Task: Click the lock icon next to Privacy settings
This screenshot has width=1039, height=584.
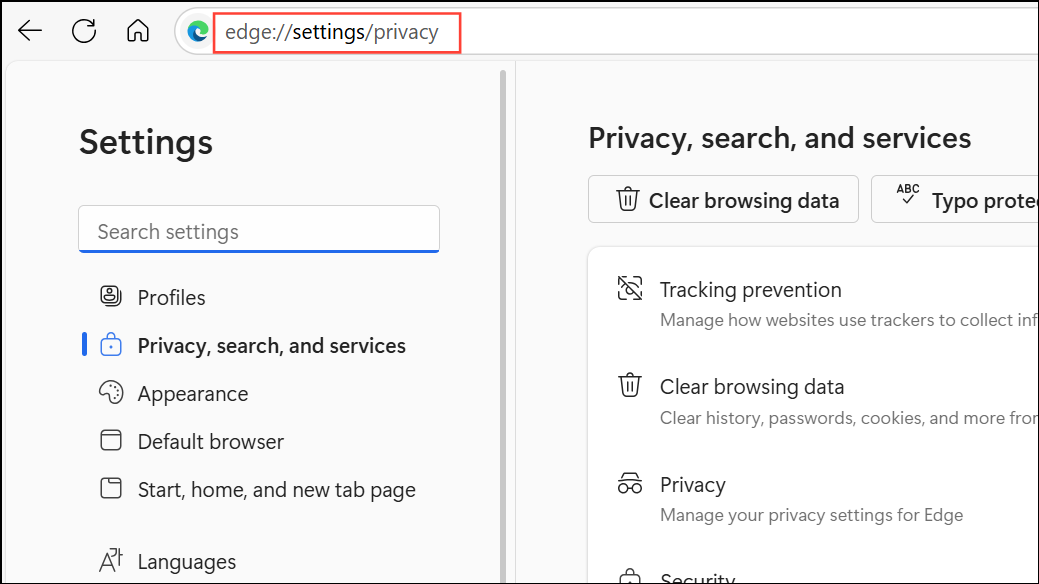Action: coord(110,345)
